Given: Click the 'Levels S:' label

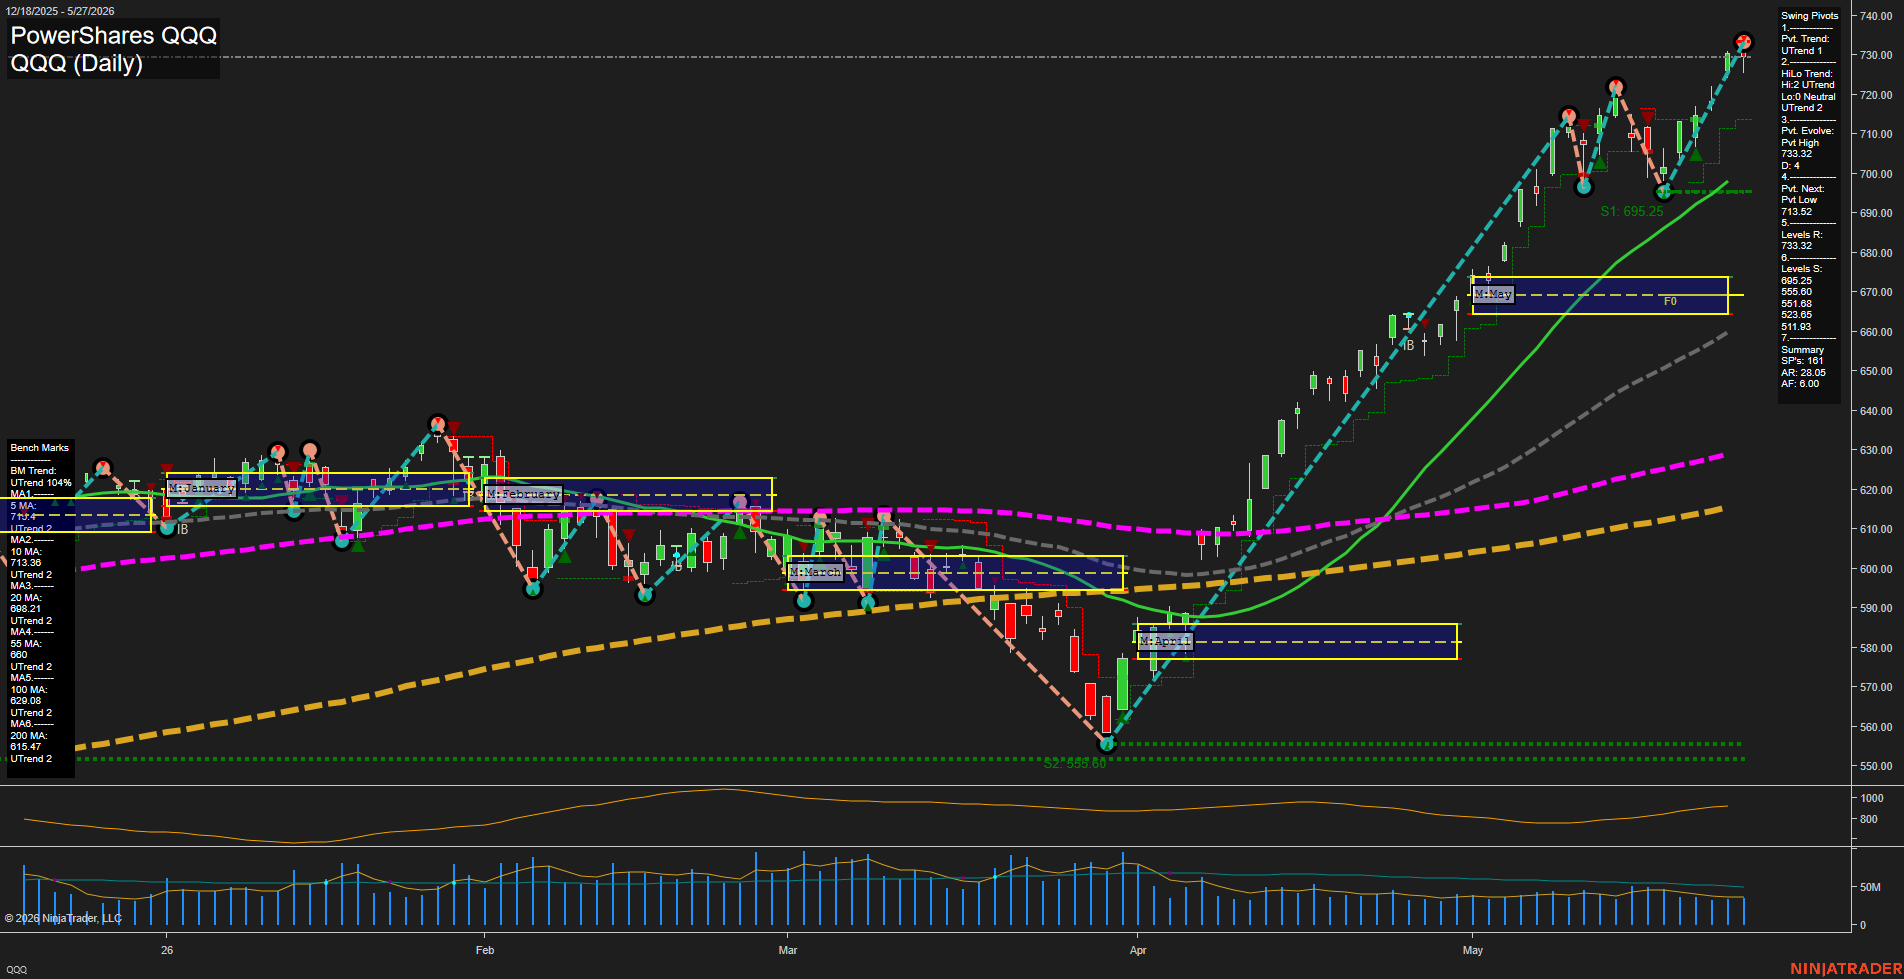Looking at the screenshot, I should 1802,269.
